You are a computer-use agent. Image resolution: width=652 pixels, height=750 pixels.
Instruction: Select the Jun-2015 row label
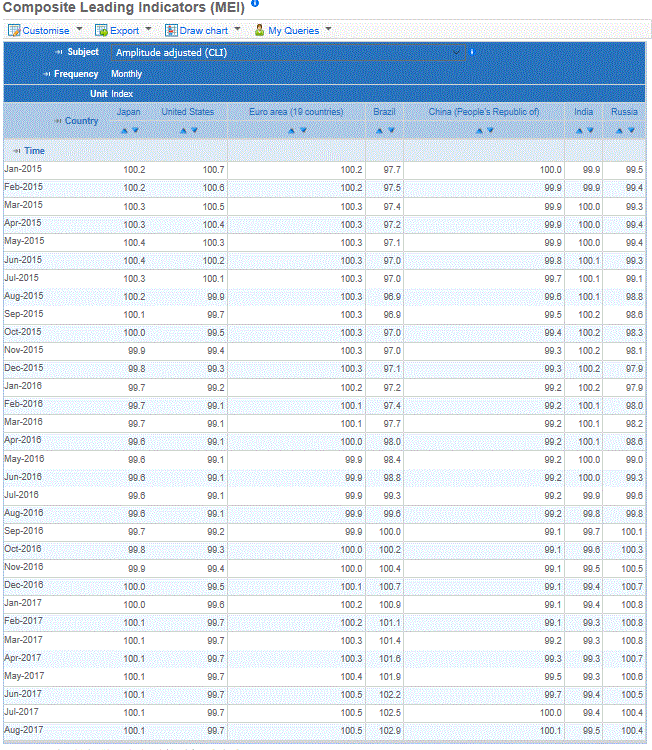point(23,260)
